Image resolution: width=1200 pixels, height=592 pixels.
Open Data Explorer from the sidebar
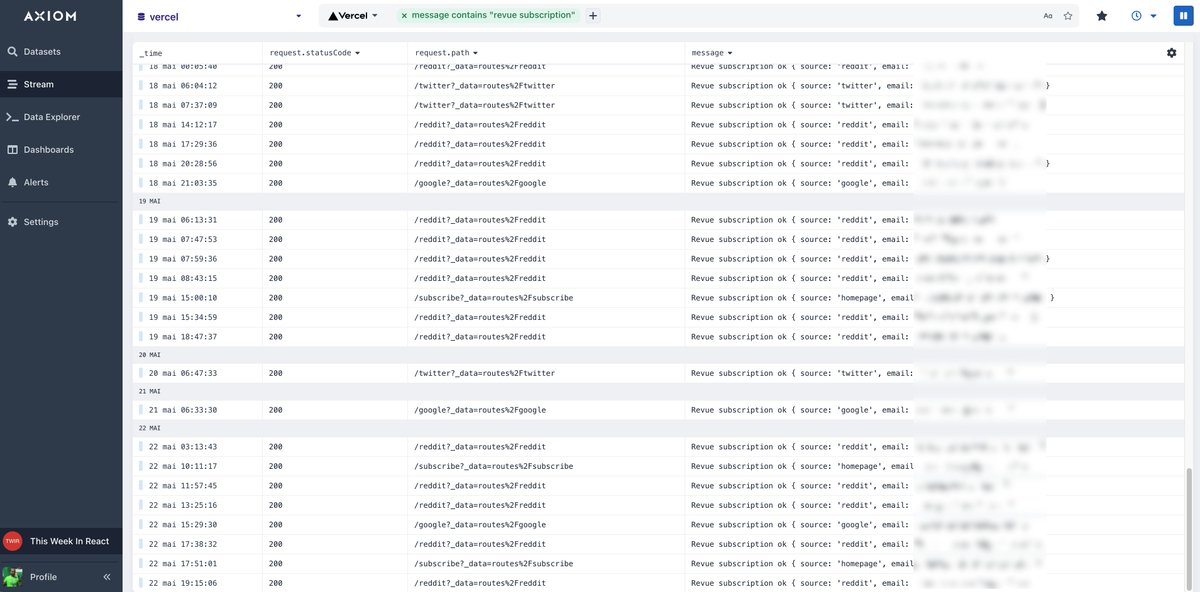coord(50,116)
